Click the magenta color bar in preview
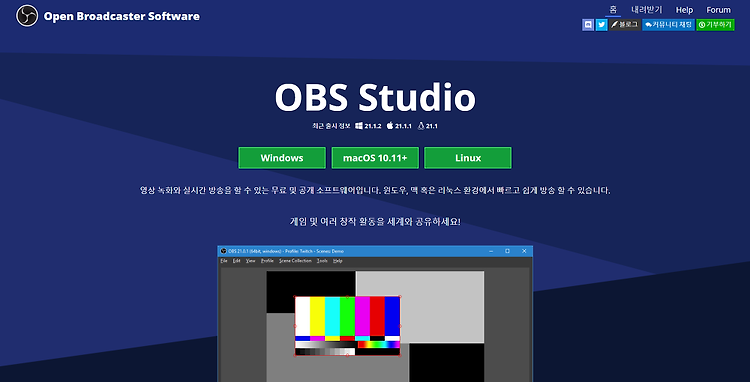The height and width of the screenshot is (382, 750). [x=362, y=316]
